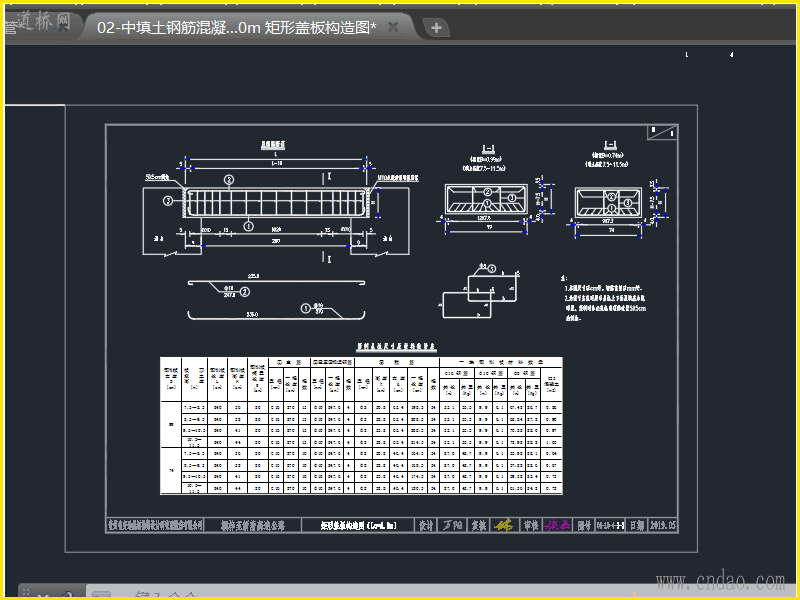800x600 pixels.
Task: Select the circled rebar label 1 in elevation
Action: (x=249, y=227)
